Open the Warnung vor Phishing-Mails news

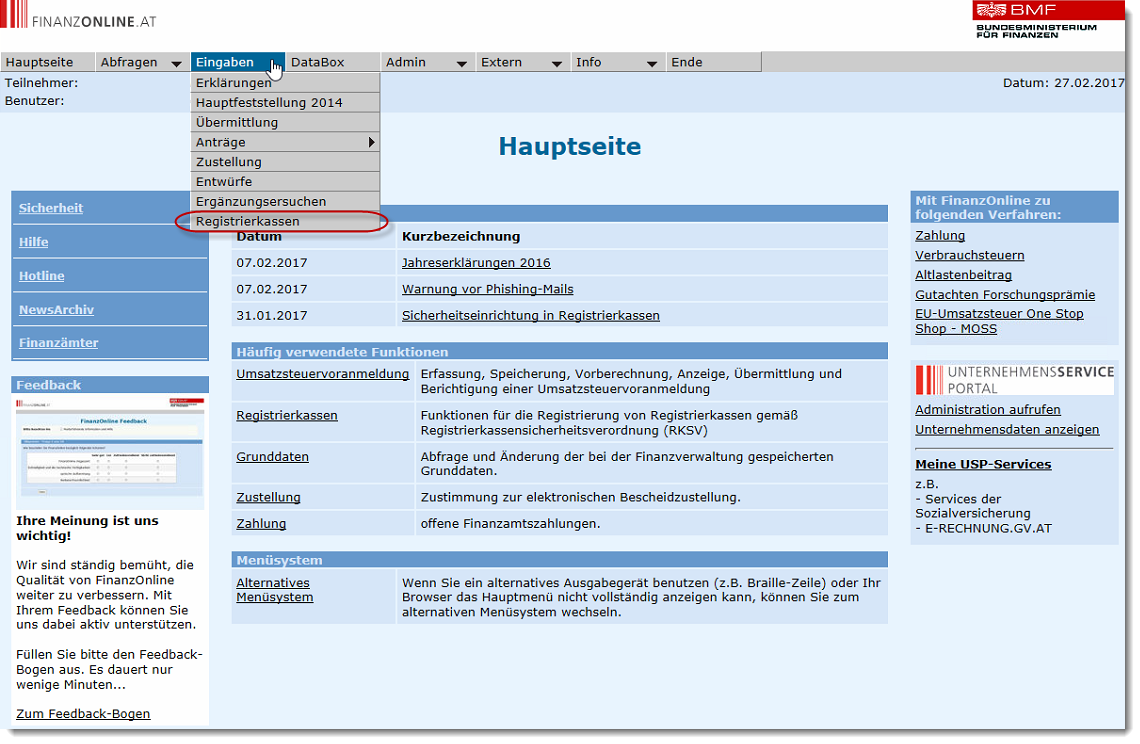487,289
